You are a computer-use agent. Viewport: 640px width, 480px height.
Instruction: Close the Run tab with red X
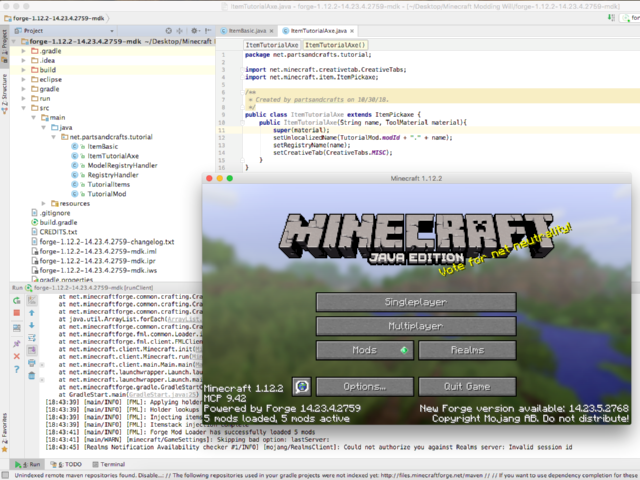pos(17,356)
